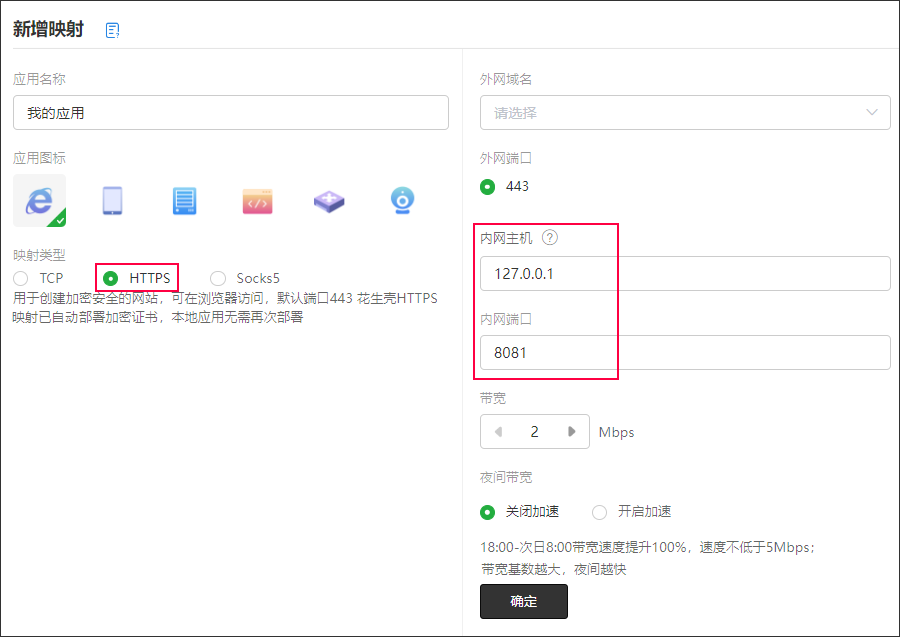900x637 pixels.
Task: Open the 外网域名 dropdown list
Action: point(685,113)
